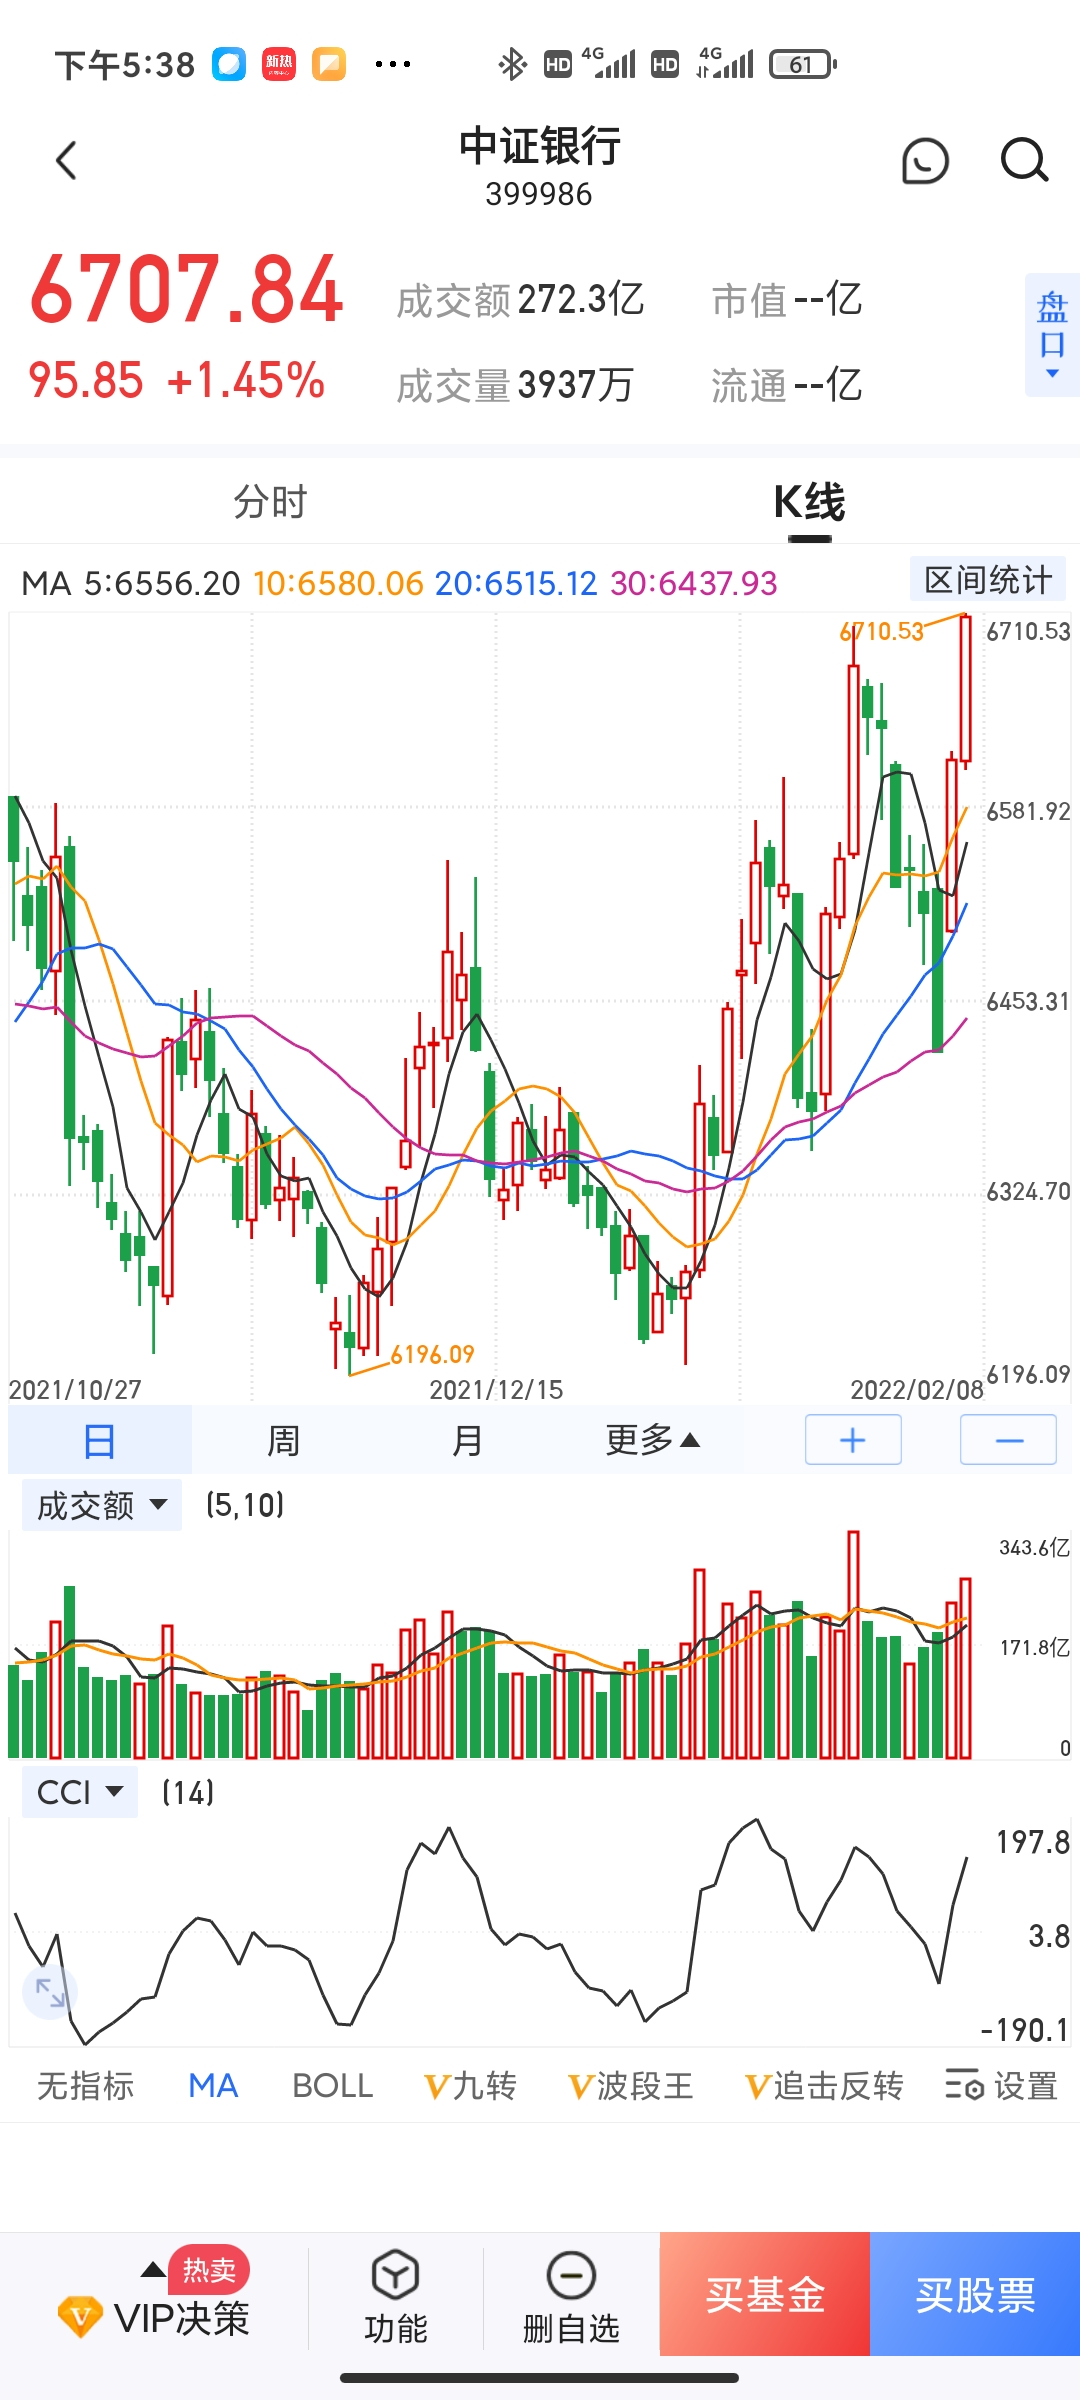
Task: Zoom in chart with plus button
Action: coord(853,1440)
